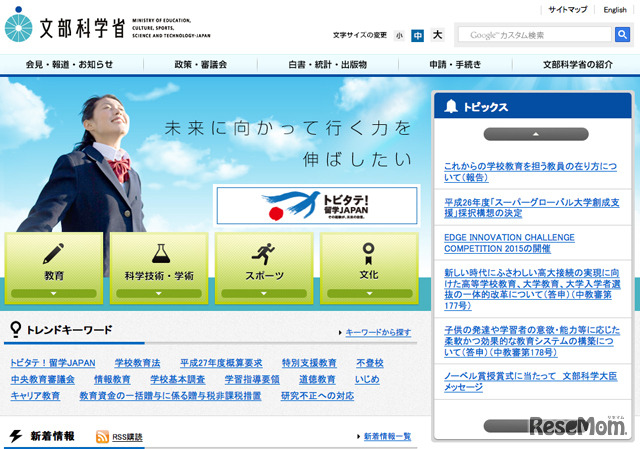
Task: Expand the 教育 tile dropdown arrow
Action: [x=53, y=293]
